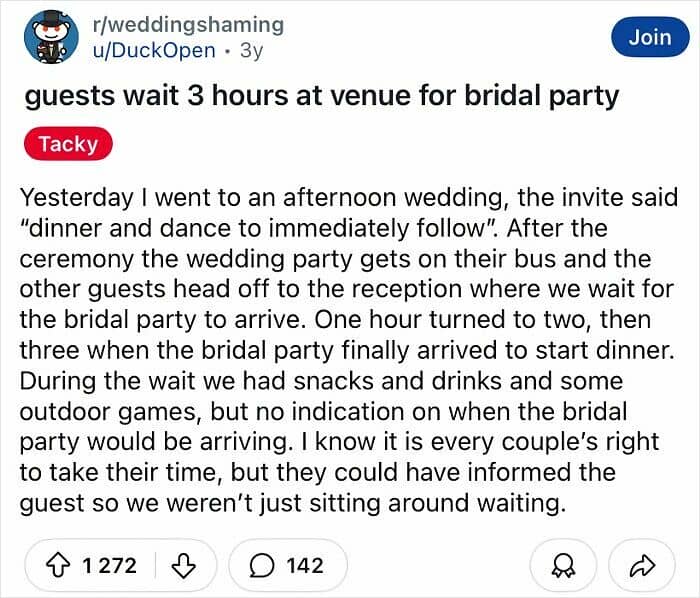Open comments via the speech bubble icon

pyautogui.click(x=262, y=565)
